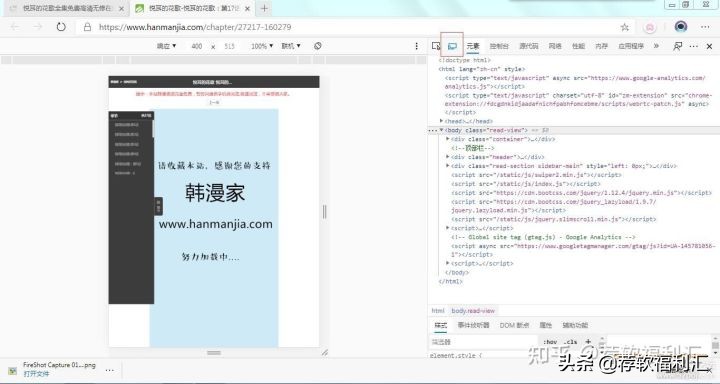The image size is (720, 384).
Task: Click the viewport bottom-edge resize handle
Action: (x=214, y=353)
